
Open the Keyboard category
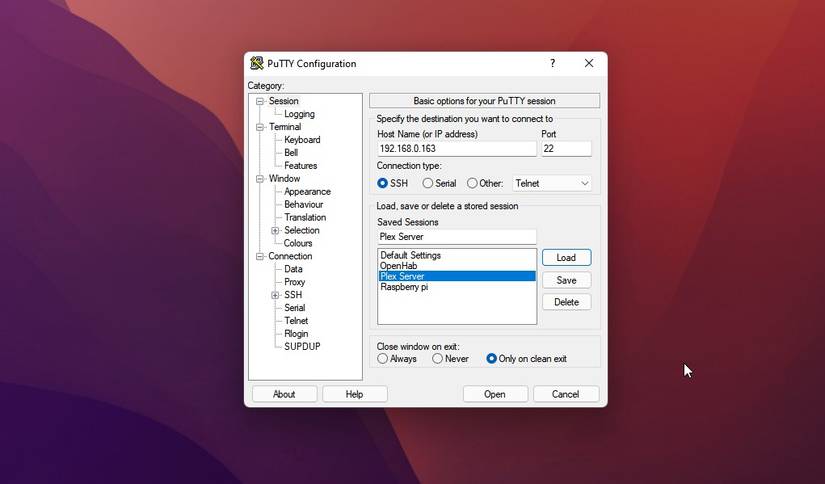point(302,140)
